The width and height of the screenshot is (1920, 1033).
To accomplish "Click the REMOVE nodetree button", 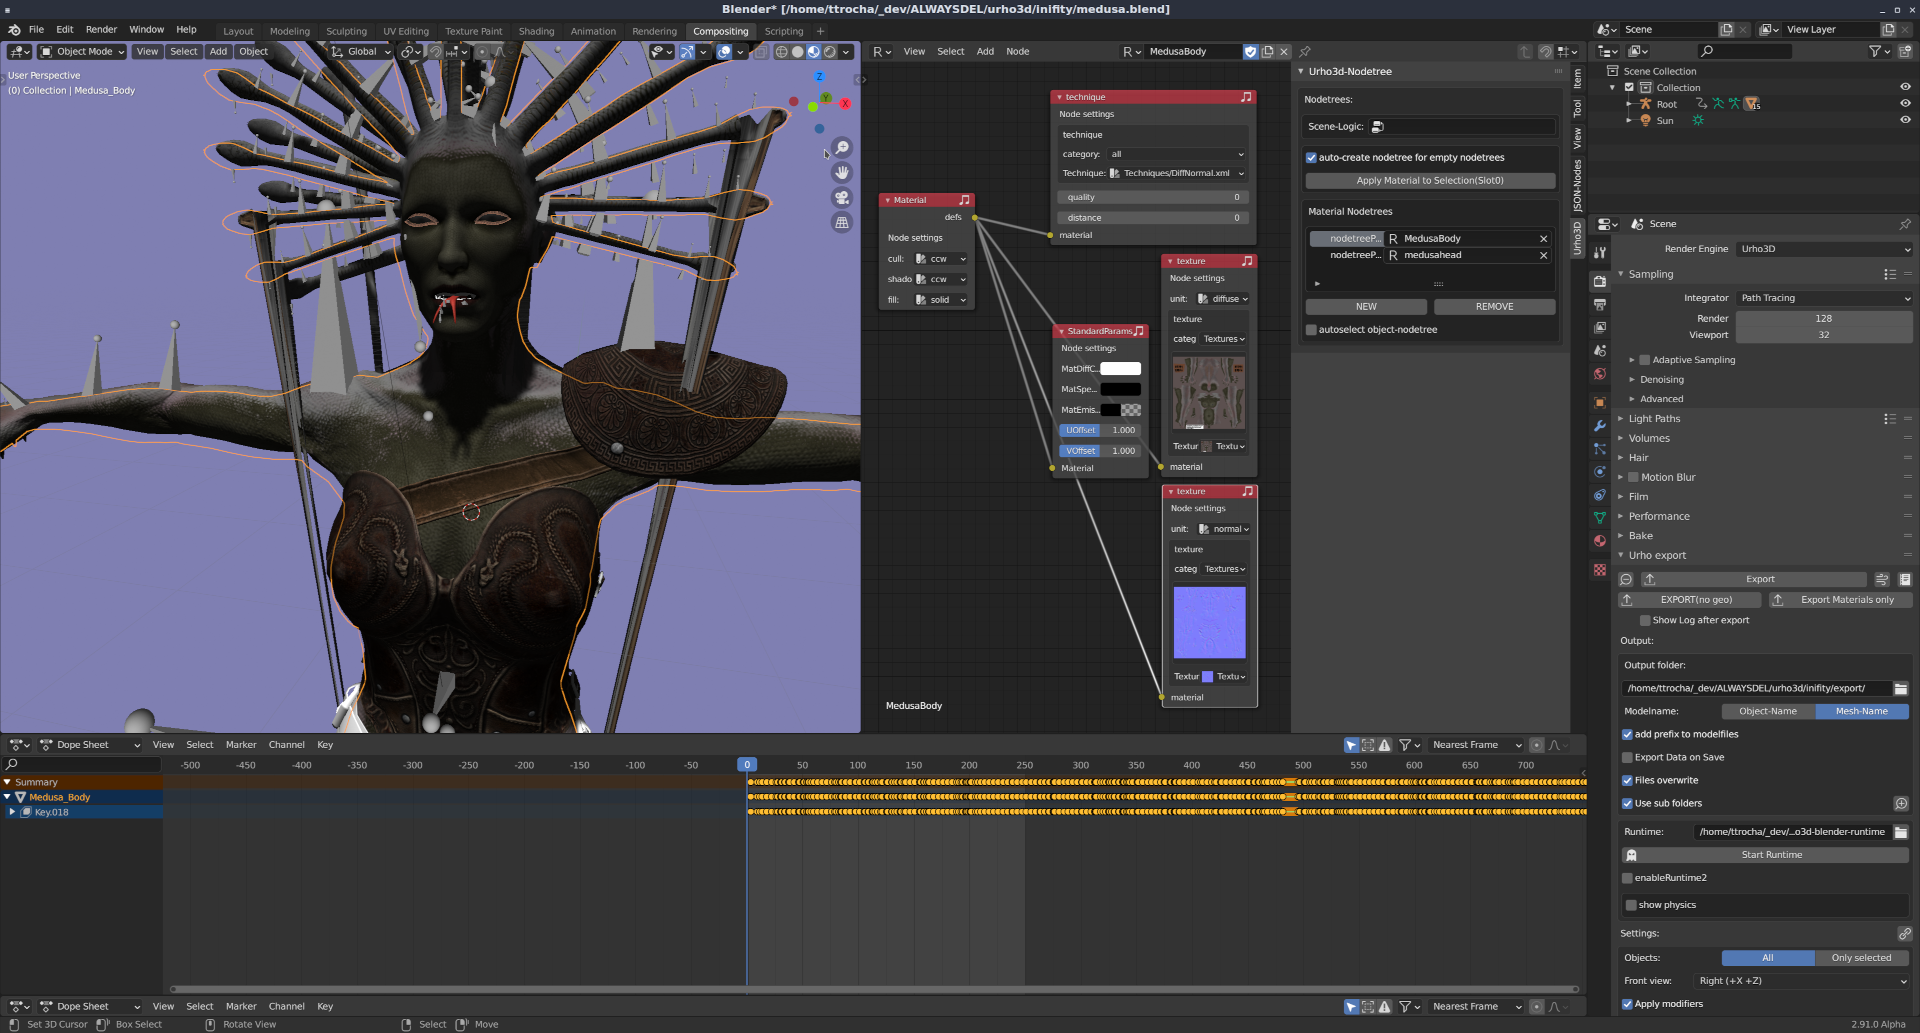I will (1494, 307).
